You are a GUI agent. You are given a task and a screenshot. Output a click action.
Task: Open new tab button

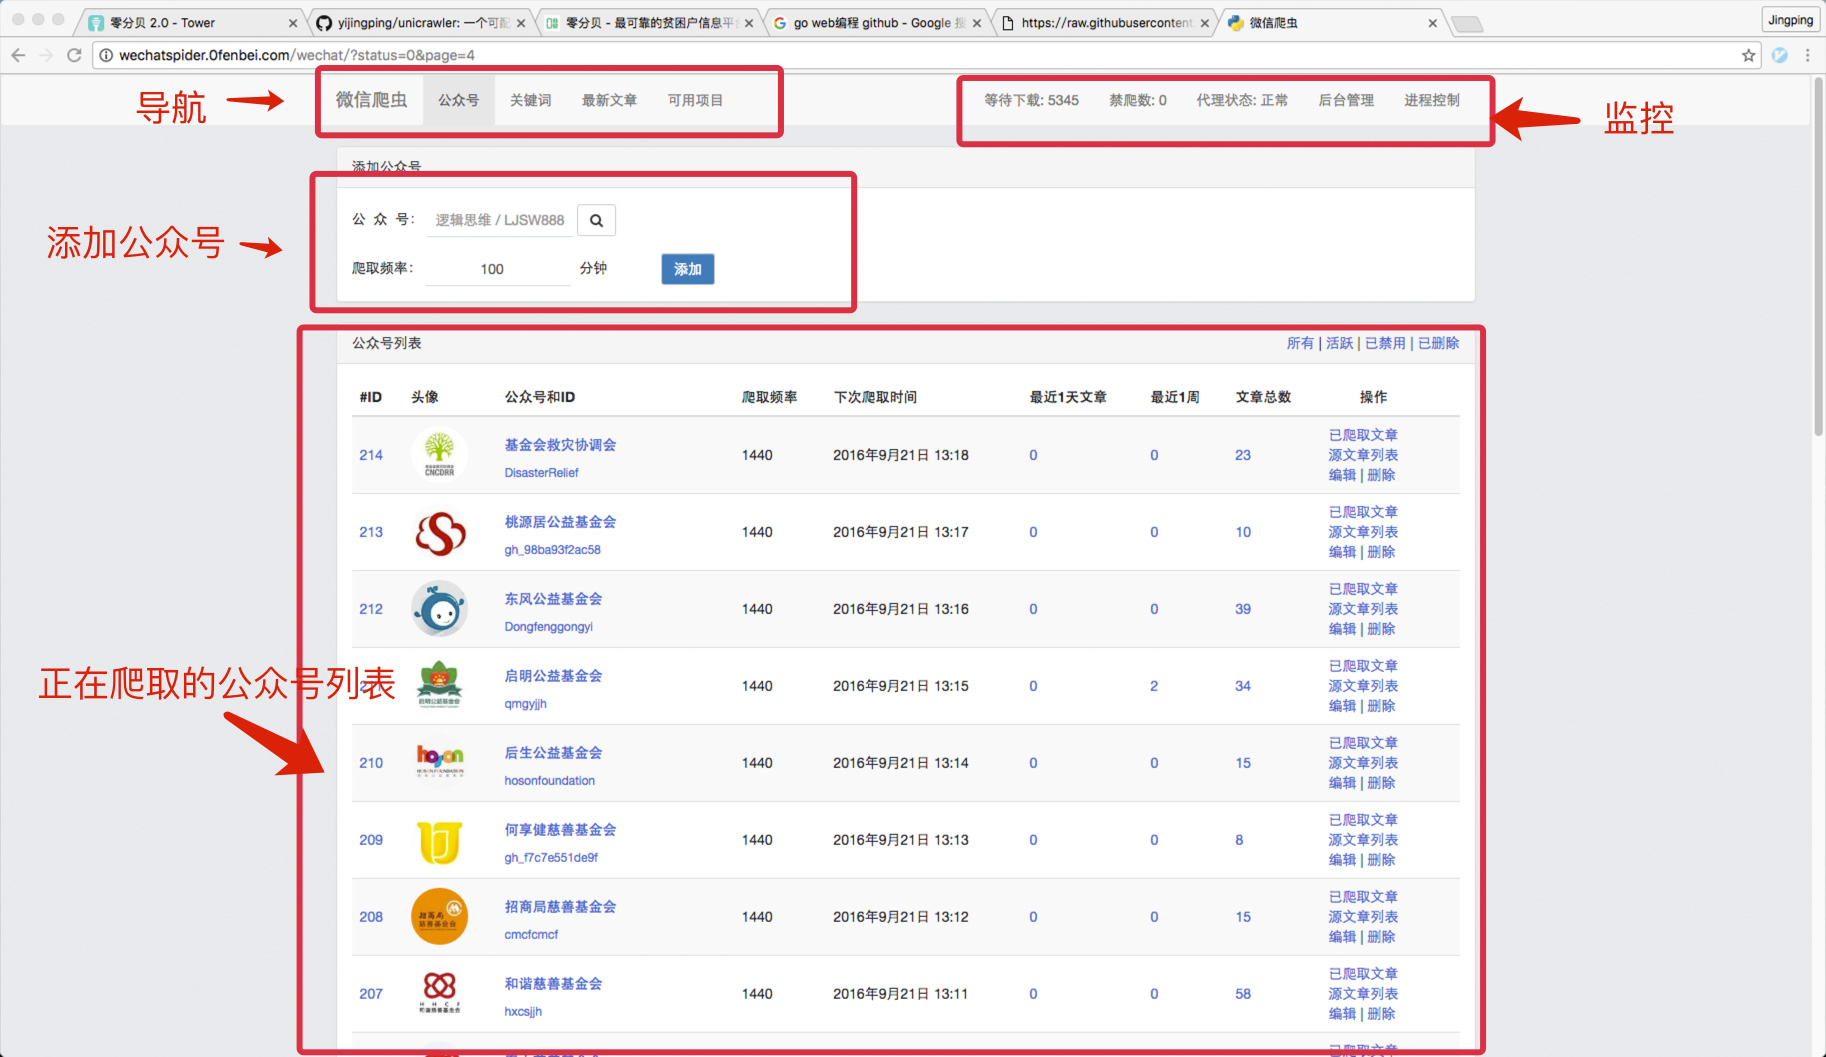click(1467, 24)
